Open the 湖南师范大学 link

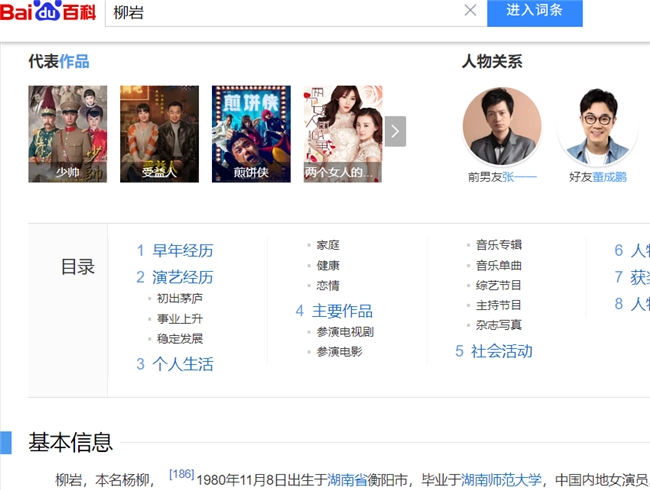[x=501, y=479]
